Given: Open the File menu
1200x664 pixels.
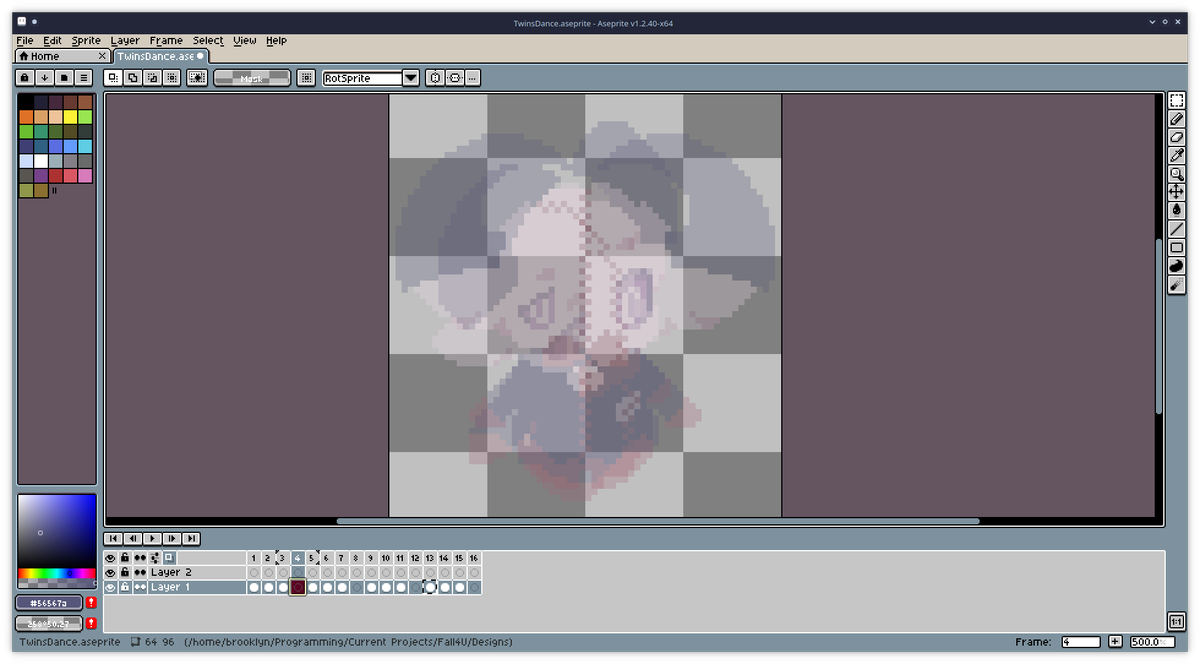Looking at the screenshot, I should click(25, 41).
